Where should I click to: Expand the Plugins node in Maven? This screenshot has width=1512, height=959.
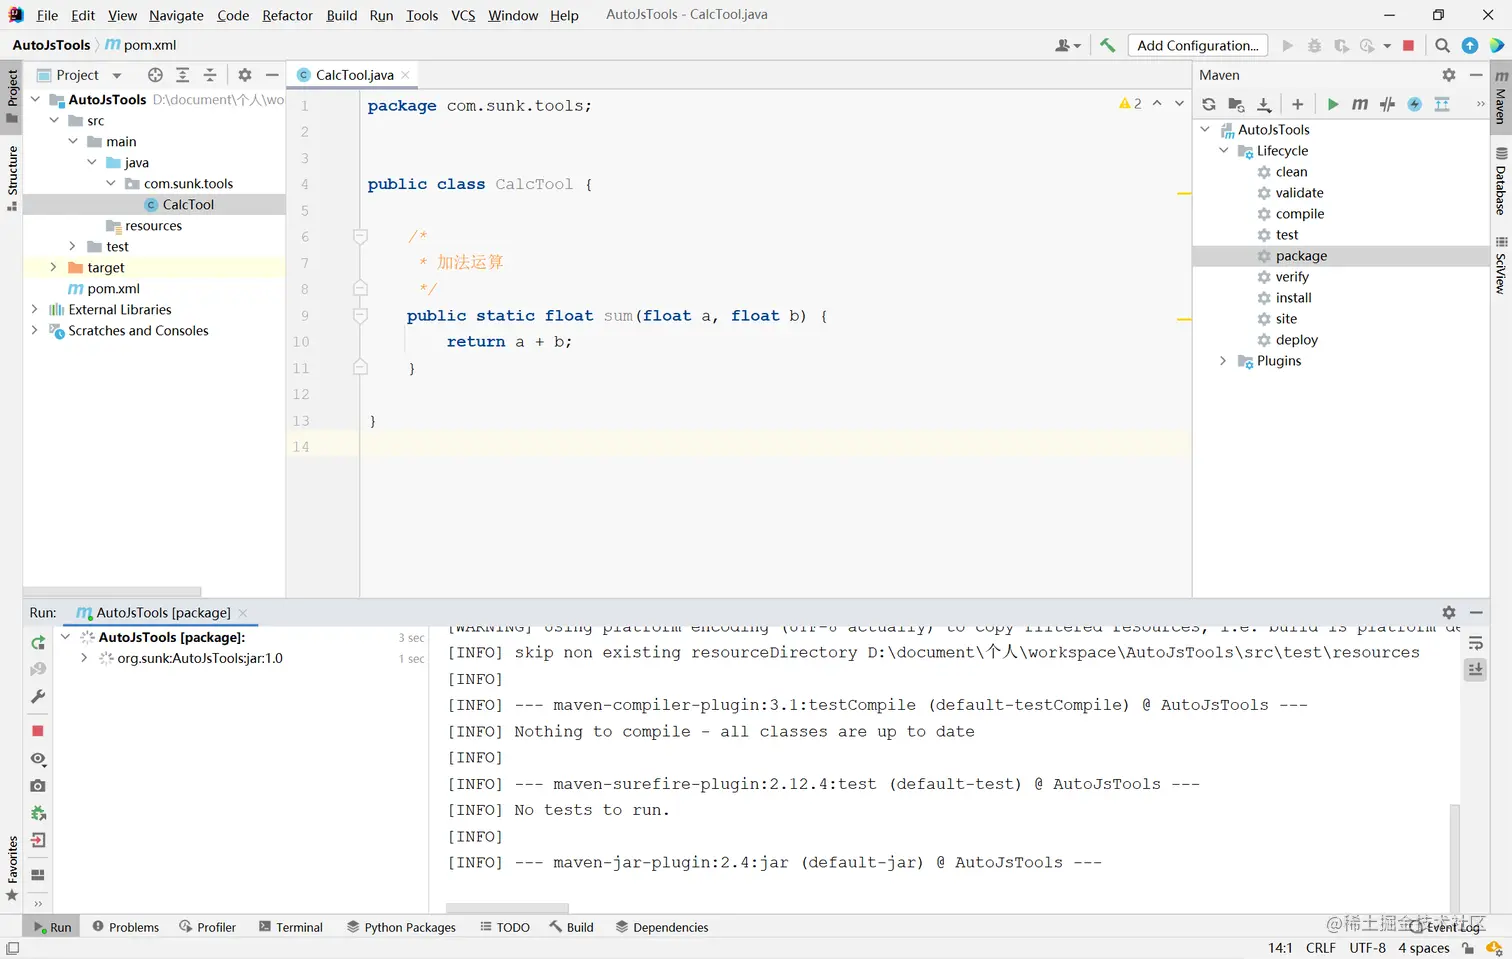1223,361
